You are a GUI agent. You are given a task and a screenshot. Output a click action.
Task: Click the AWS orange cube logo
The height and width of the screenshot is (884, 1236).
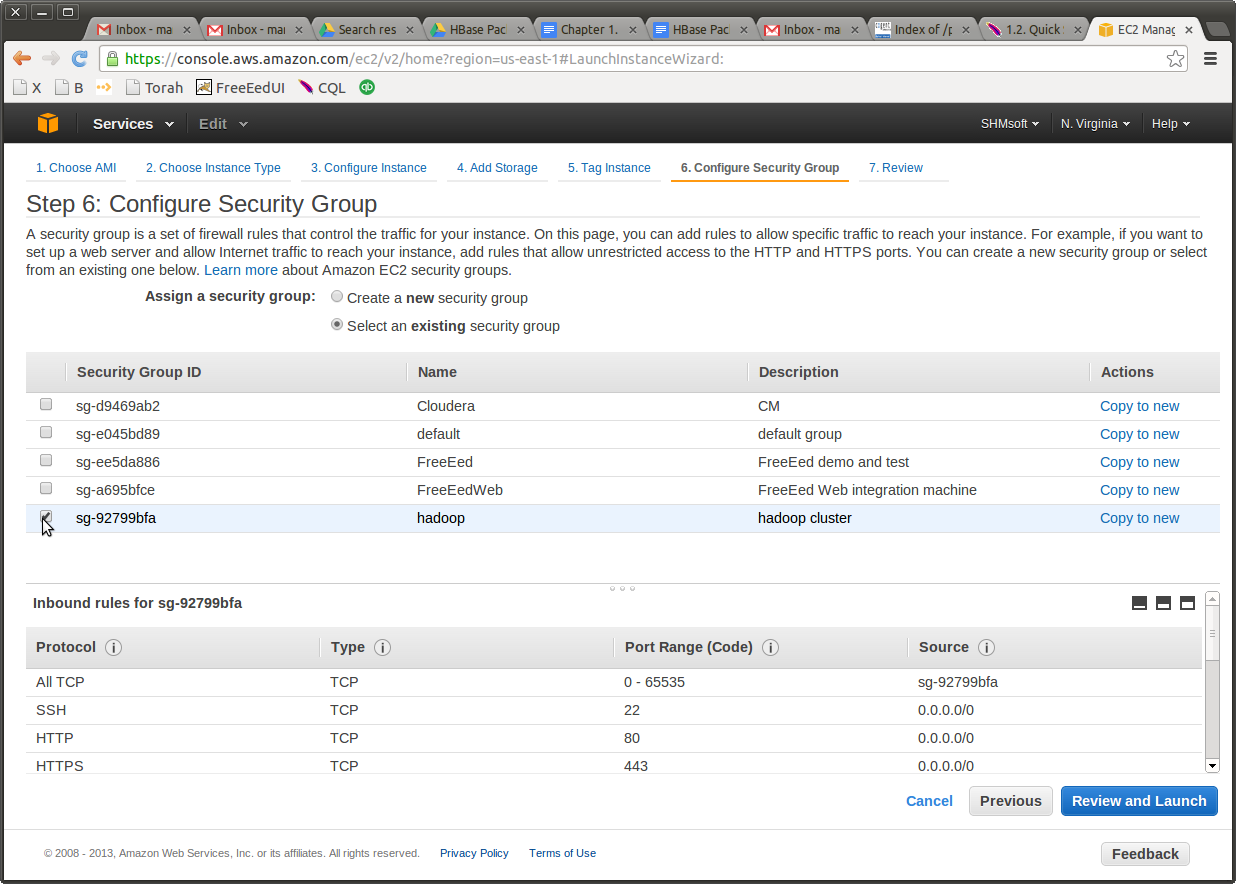[x=48, y=124]
